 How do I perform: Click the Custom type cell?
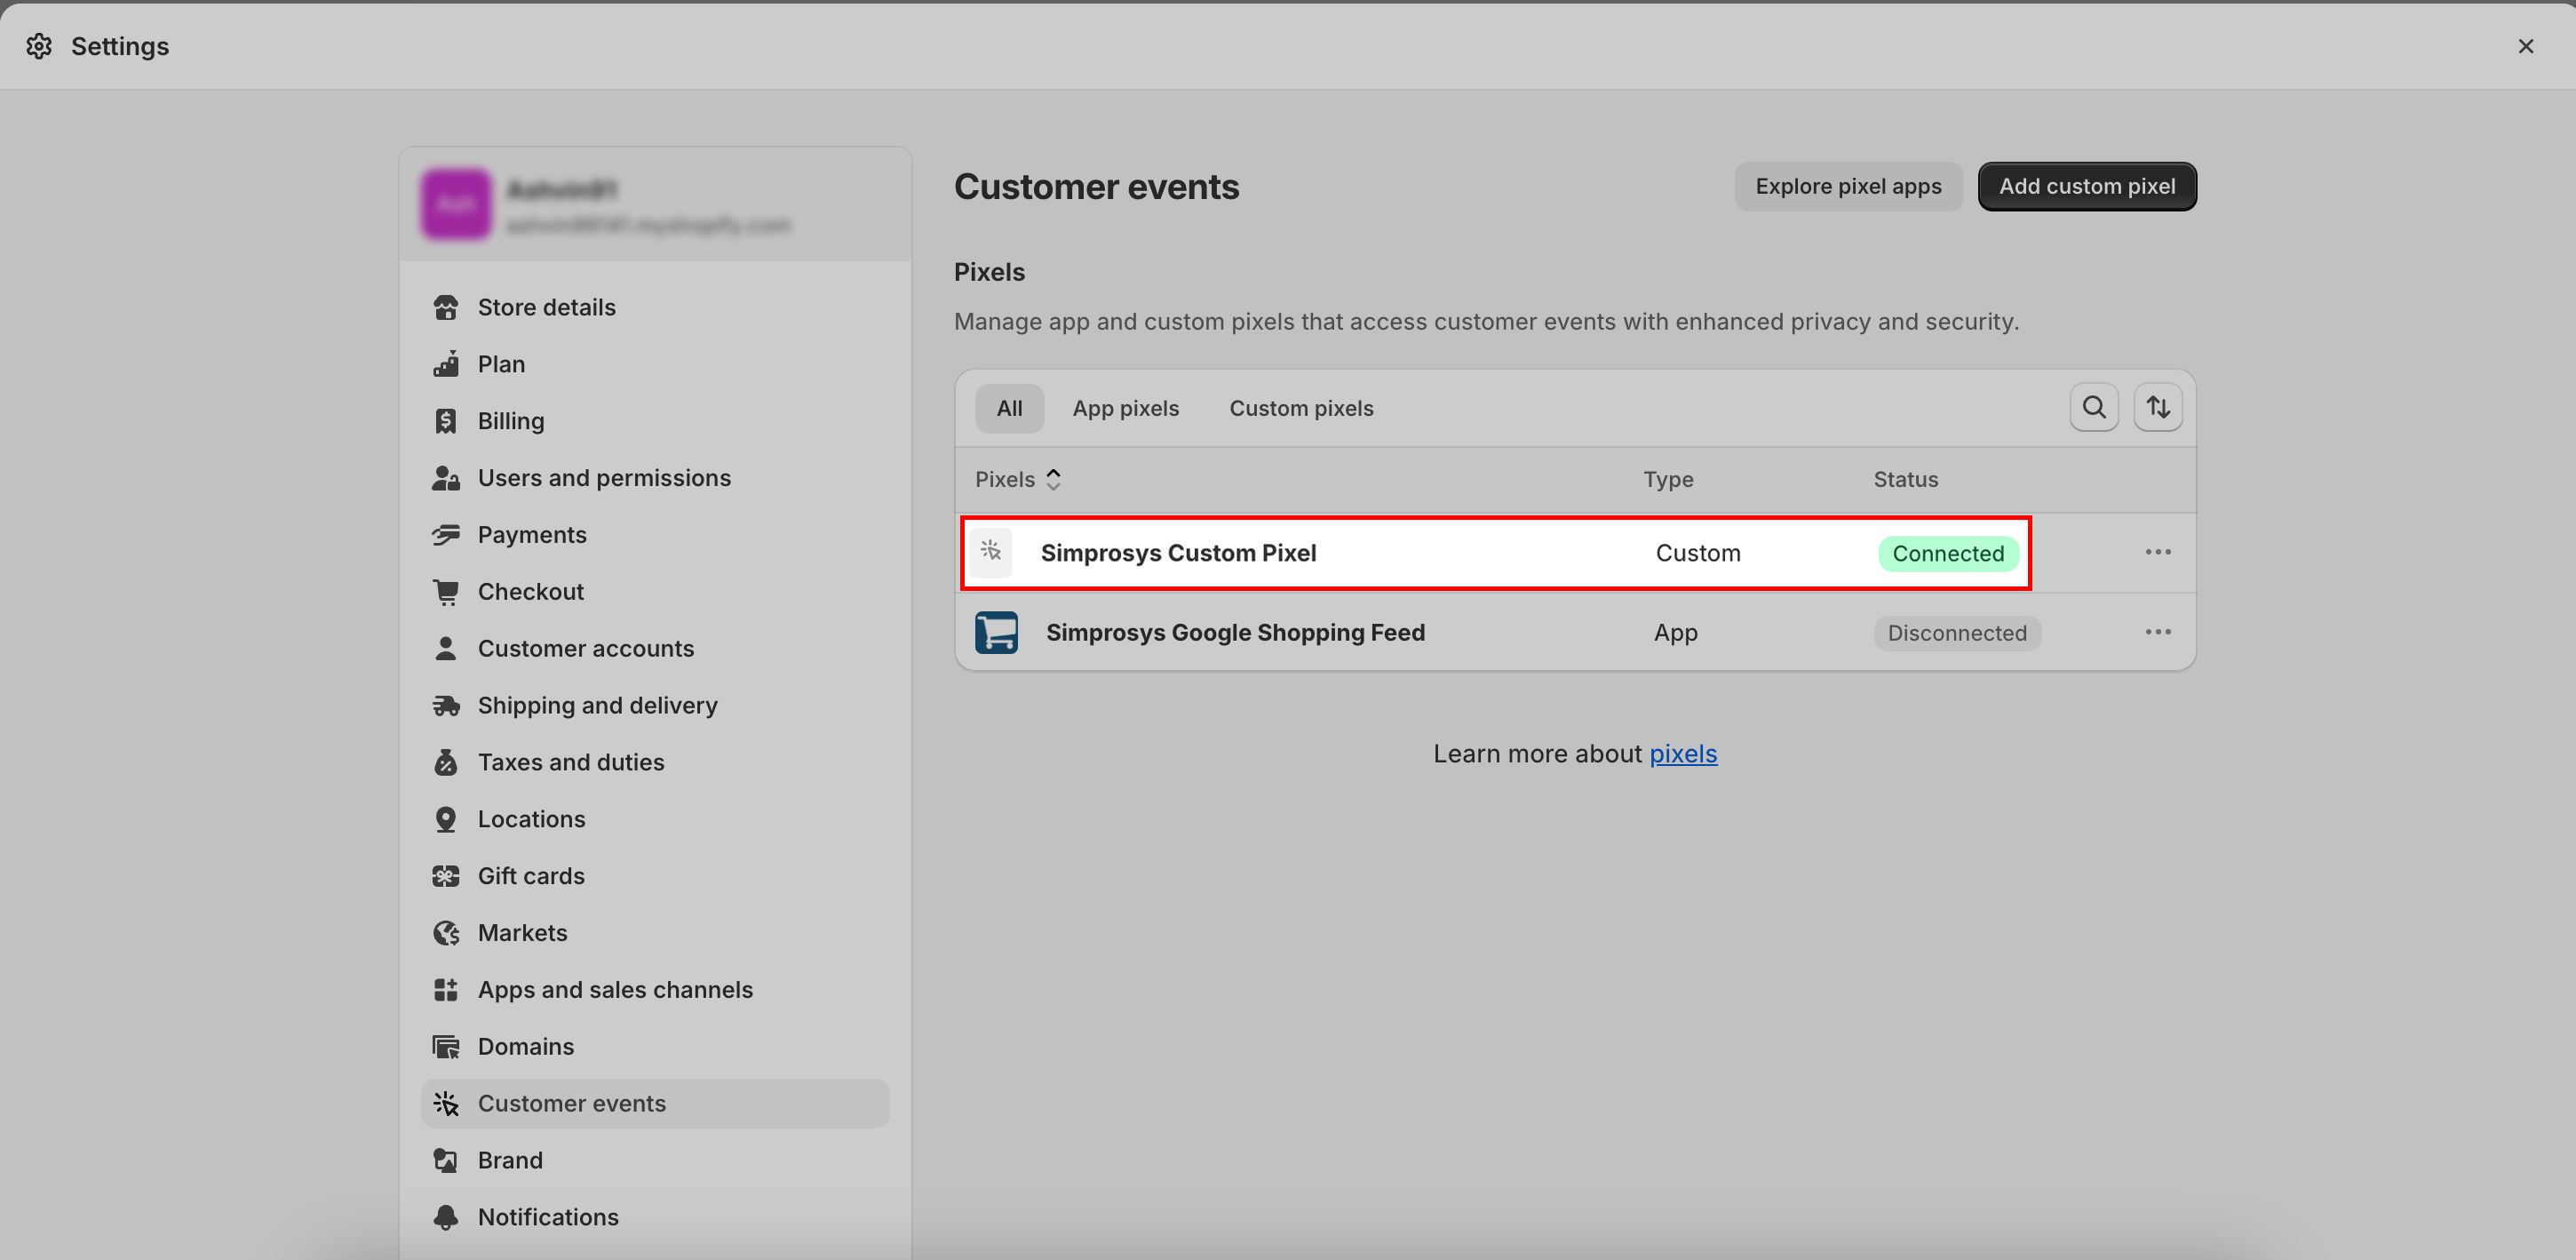[1698, 553]
